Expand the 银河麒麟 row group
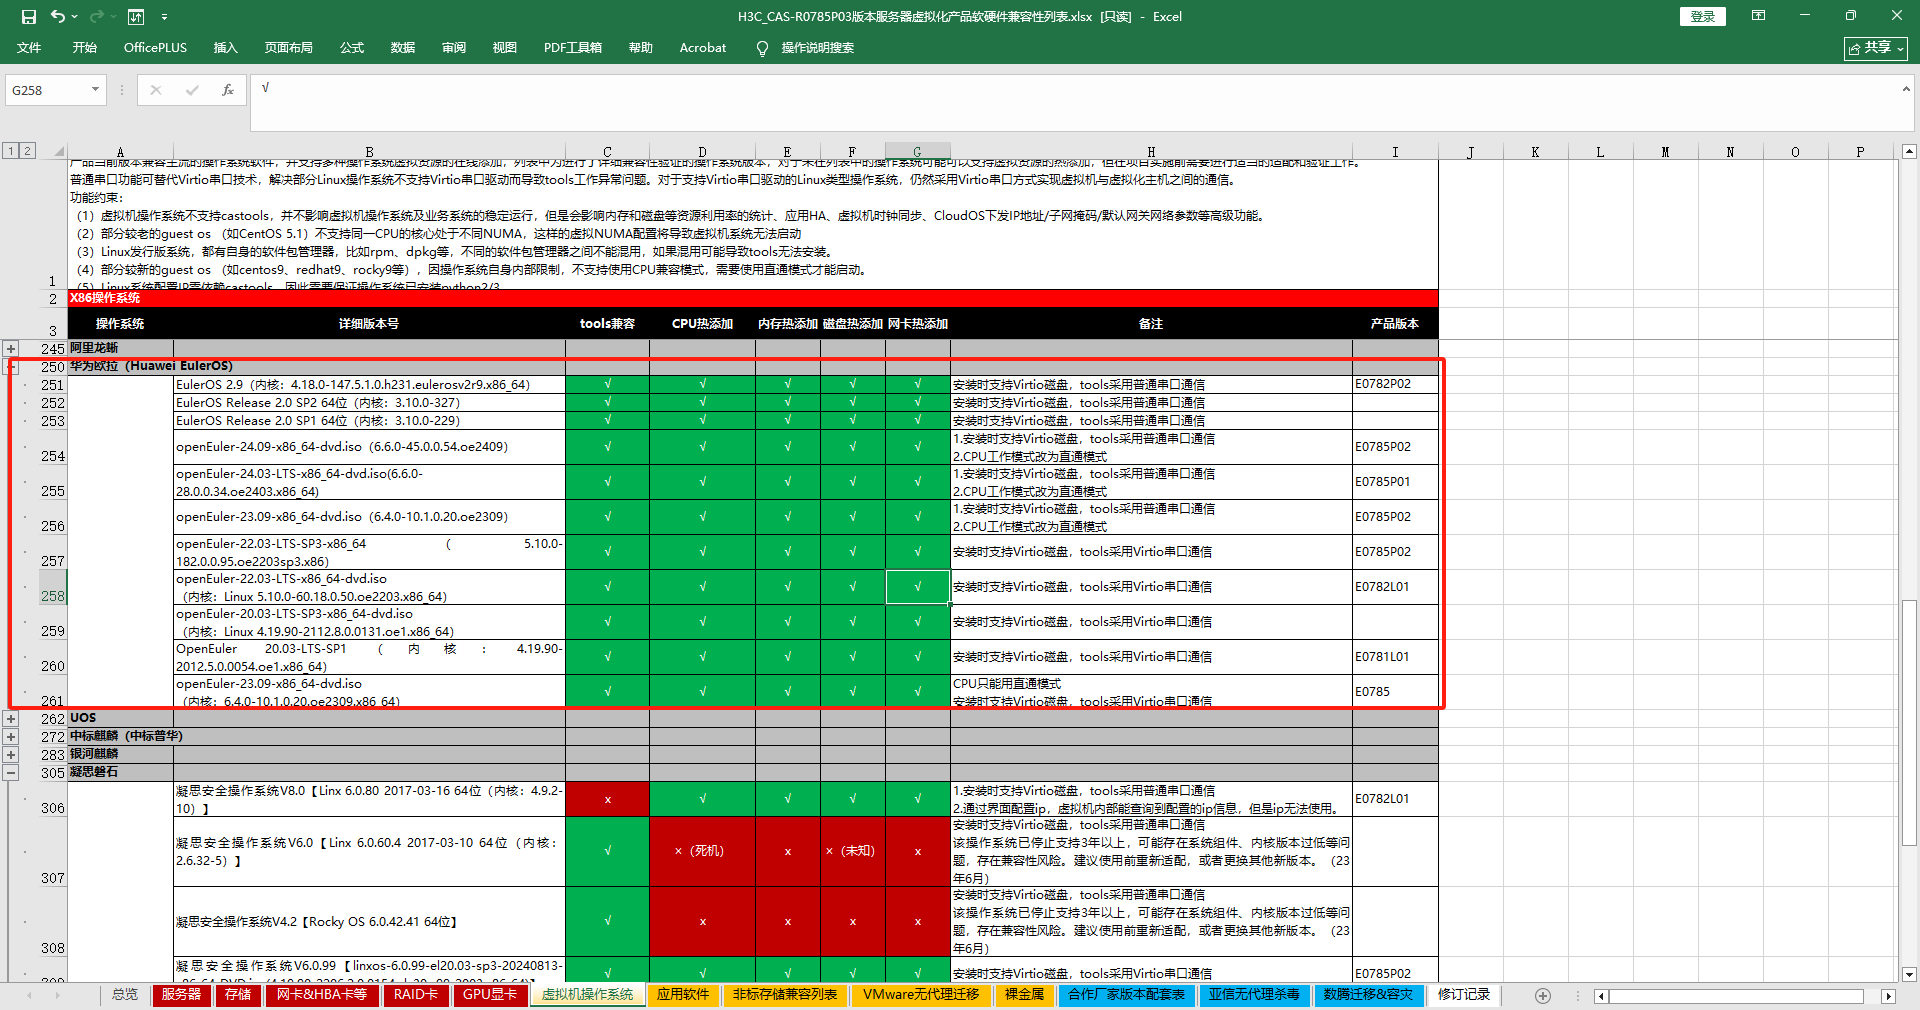This screenshot has width=1920, height=1010. [11, 754]
